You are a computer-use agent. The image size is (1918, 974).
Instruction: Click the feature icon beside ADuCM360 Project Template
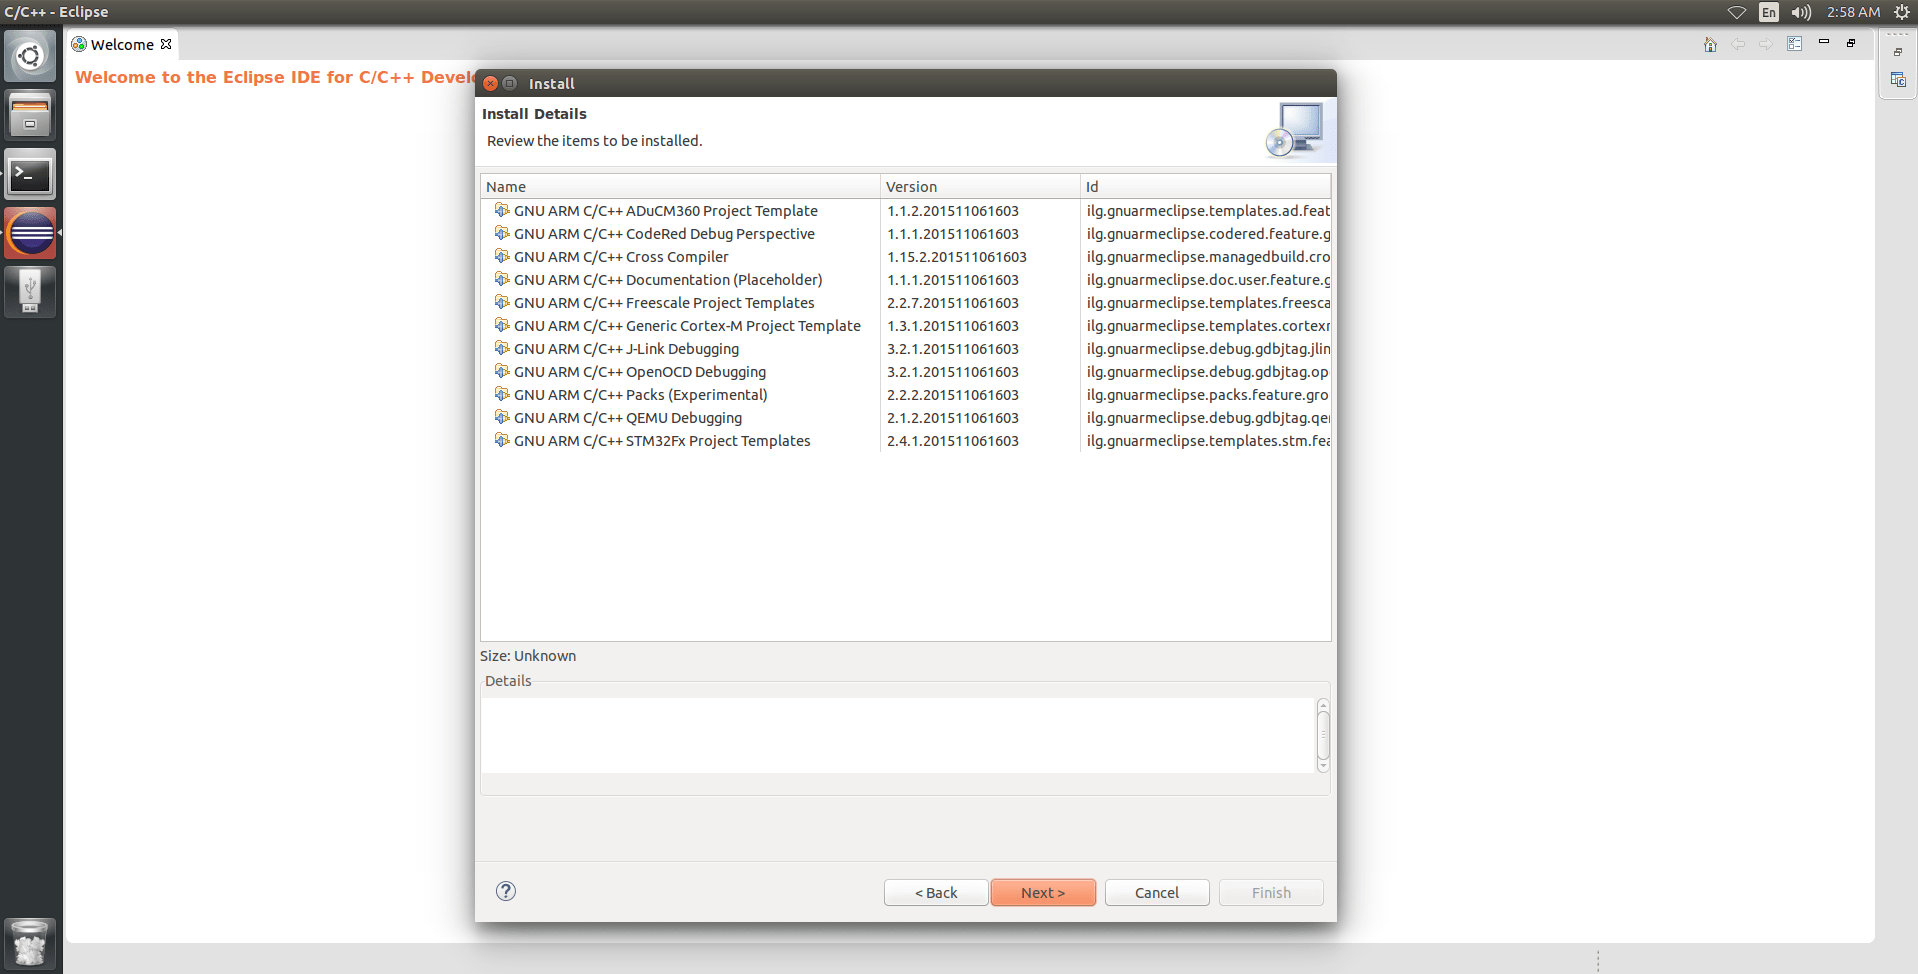[502, 210]
